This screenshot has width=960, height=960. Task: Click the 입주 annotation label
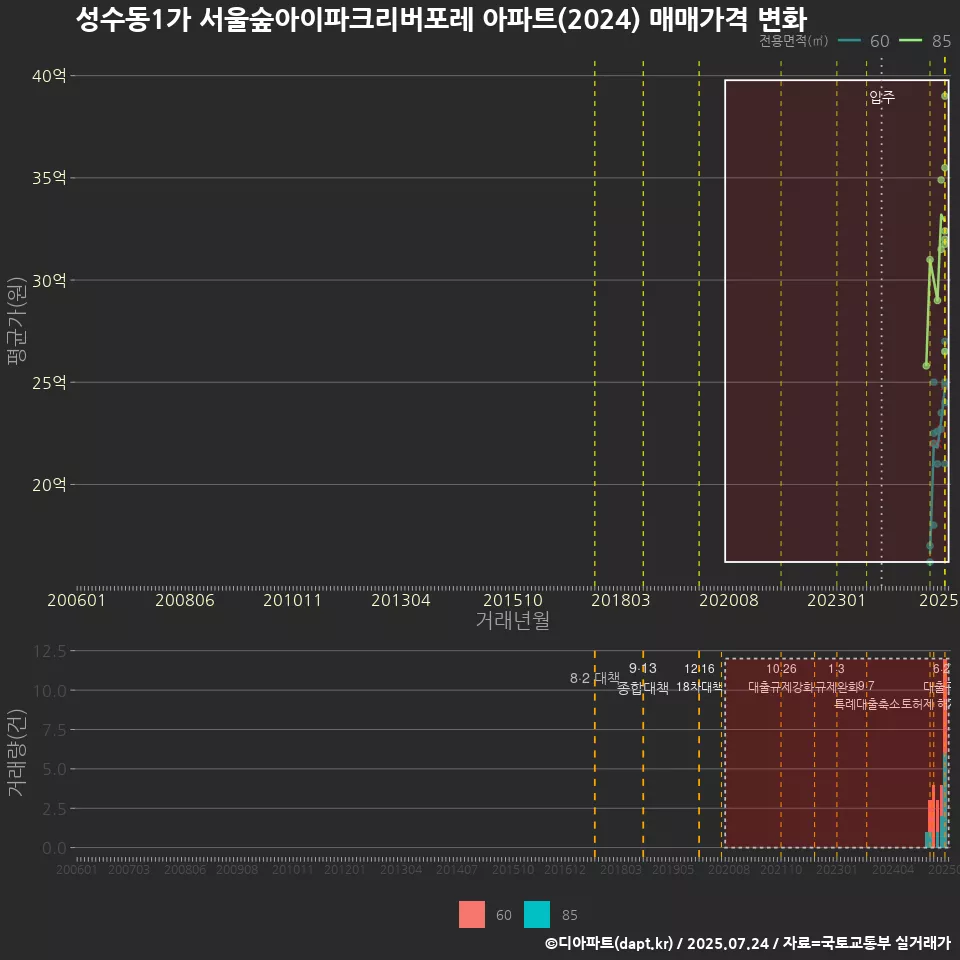[x=882, y=97]
